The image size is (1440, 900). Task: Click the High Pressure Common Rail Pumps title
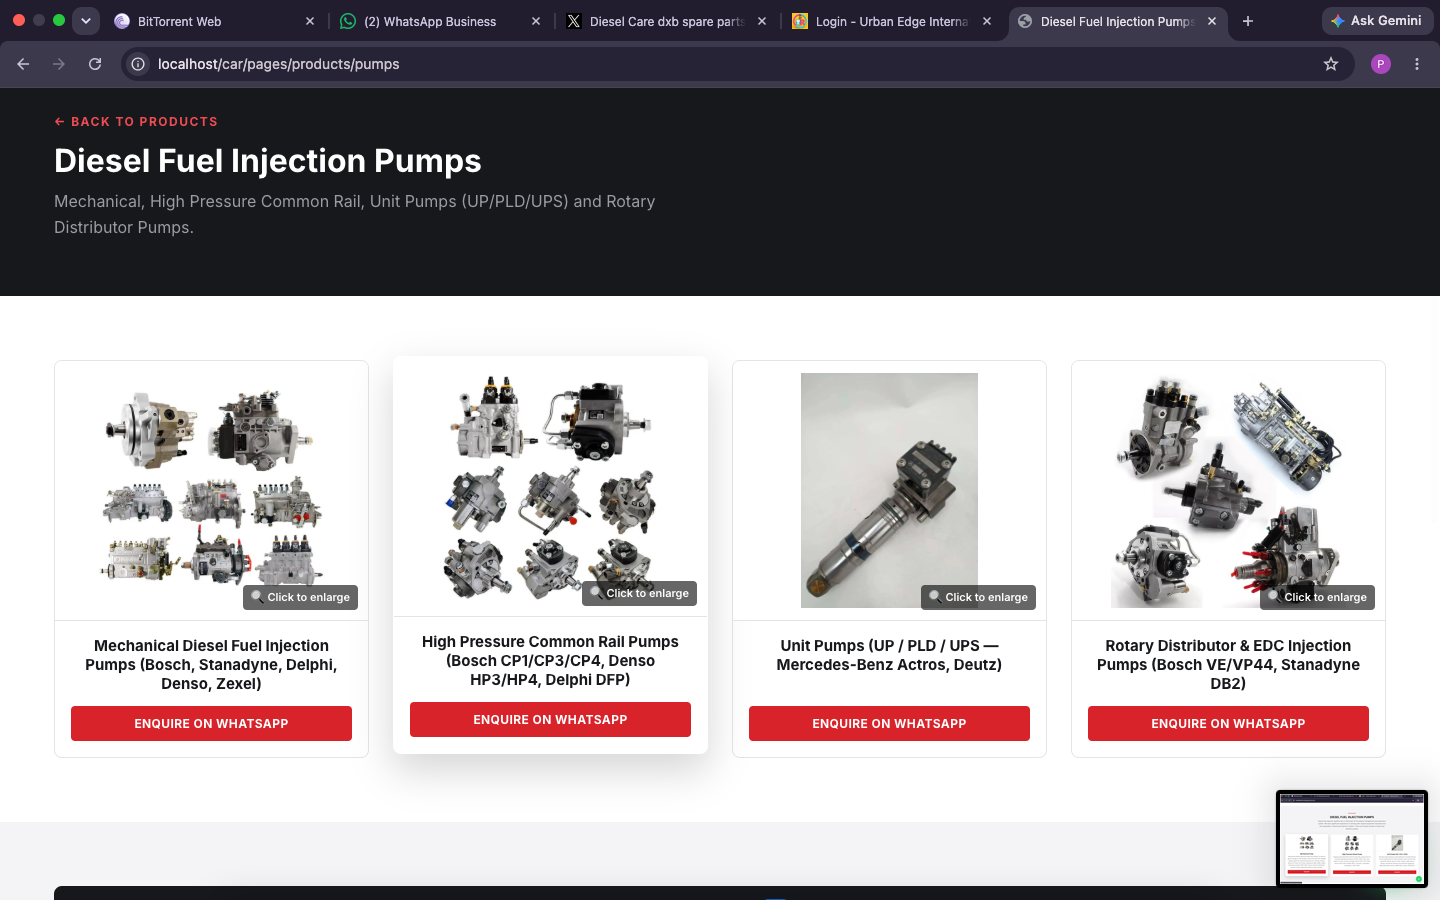550,661
